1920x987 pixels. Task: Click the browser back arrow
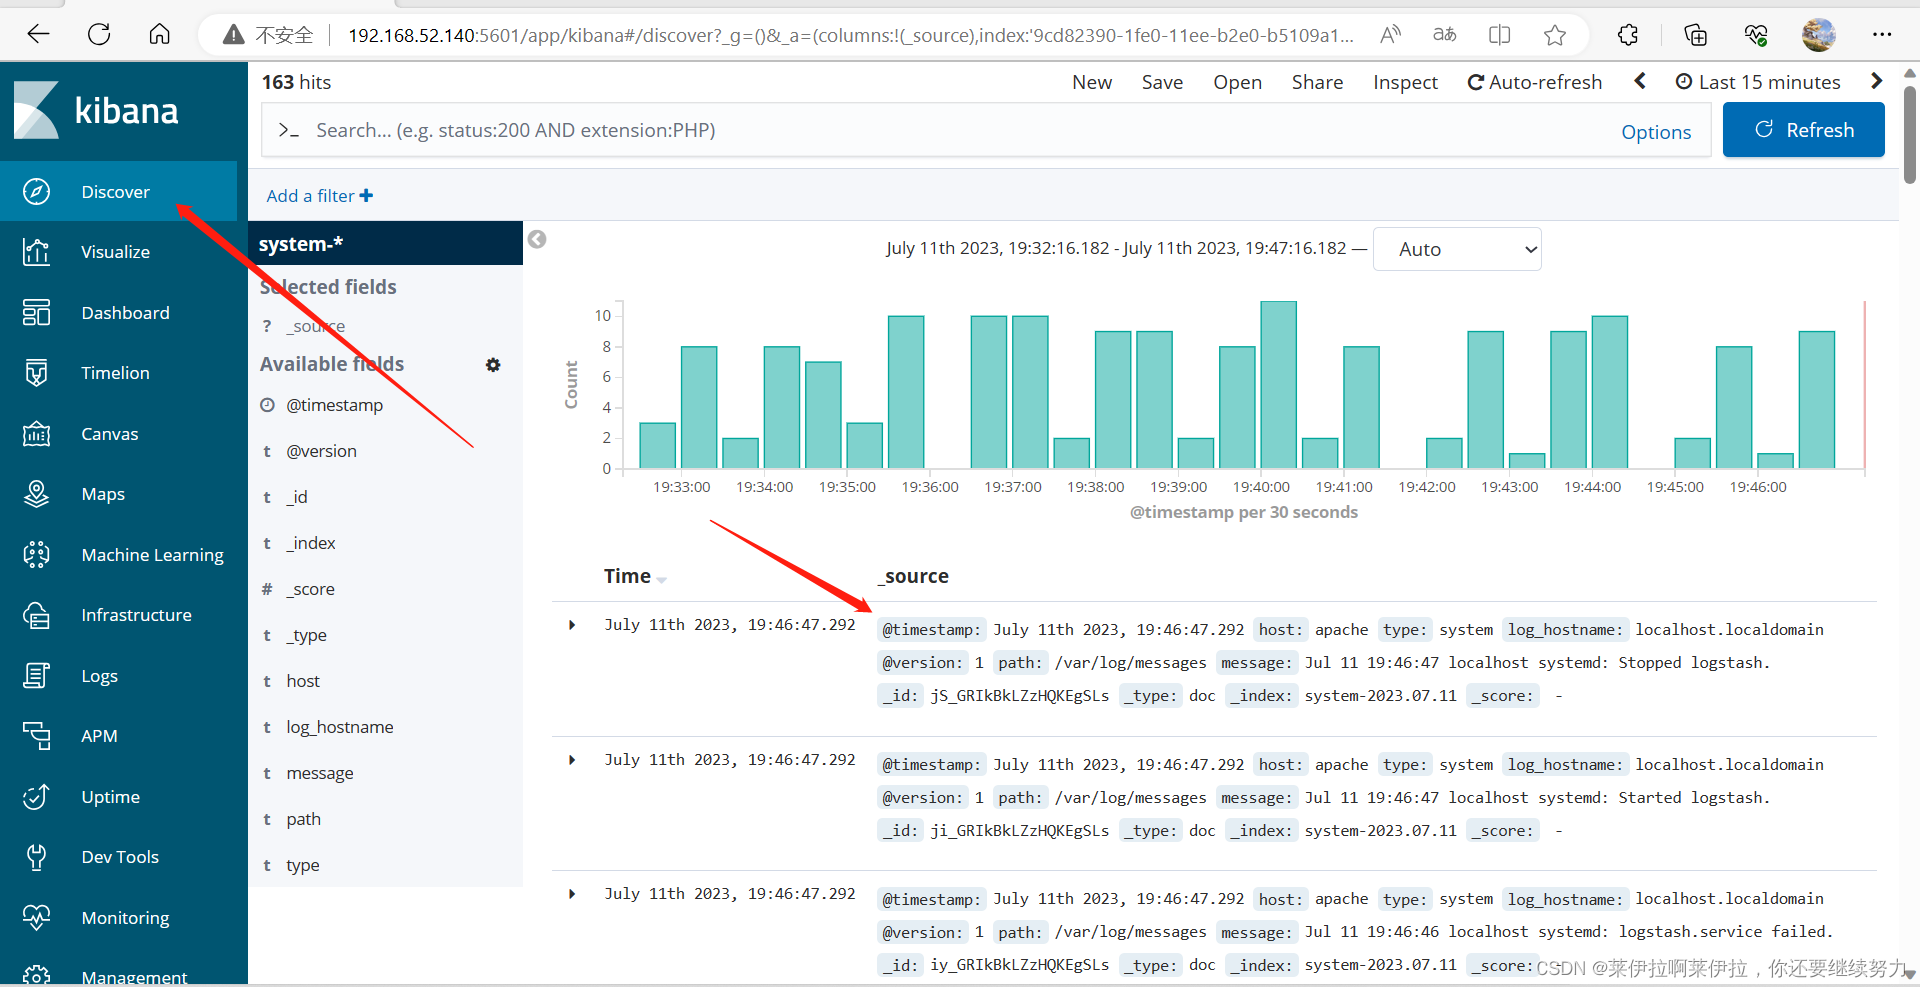pyautogui.click(x=38, y=35)
